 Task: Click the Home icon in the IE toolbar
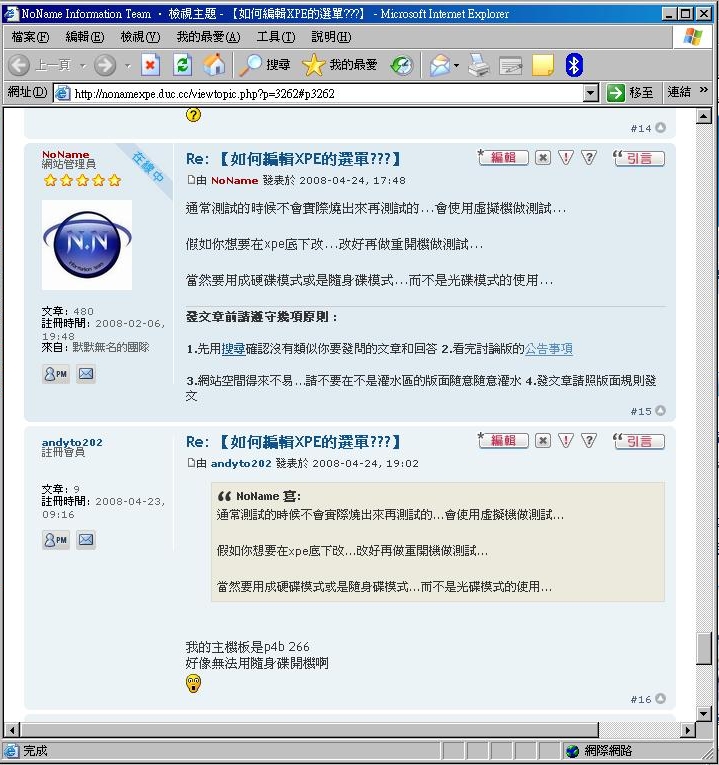pos(214,65)
